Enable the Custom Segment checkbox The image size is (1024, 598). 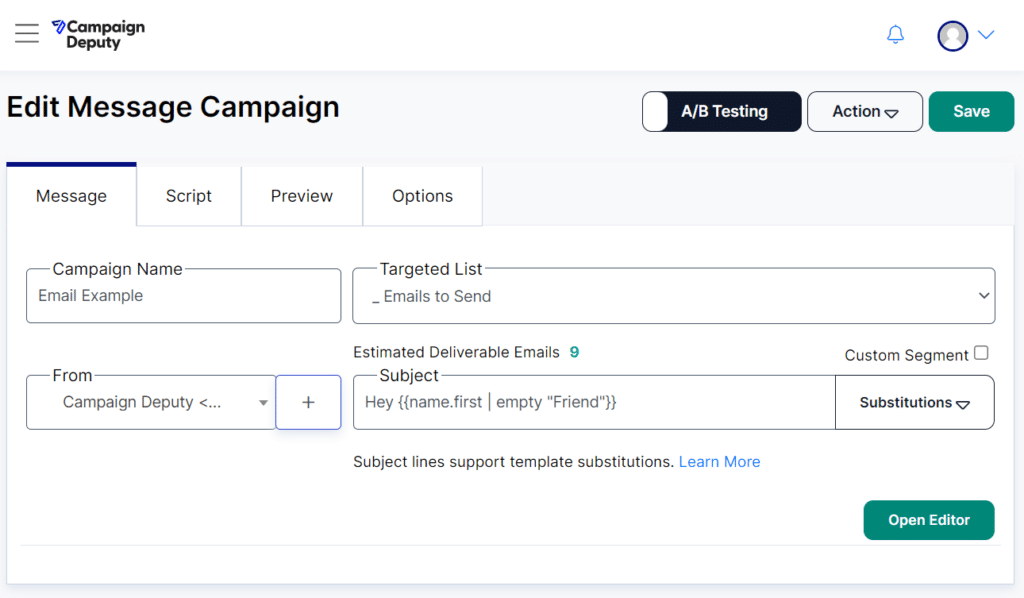981,353
